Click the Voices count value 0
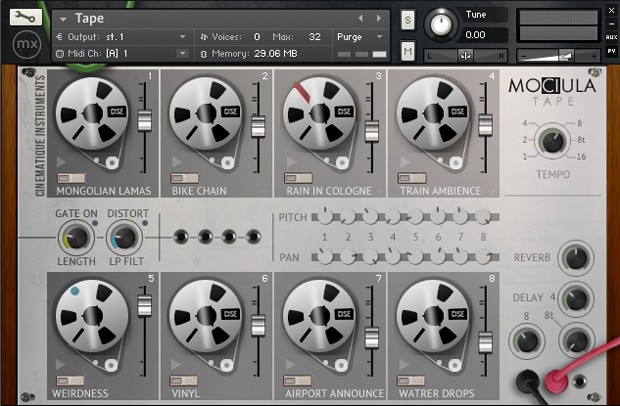620x406 pixels. click(257, 37)
